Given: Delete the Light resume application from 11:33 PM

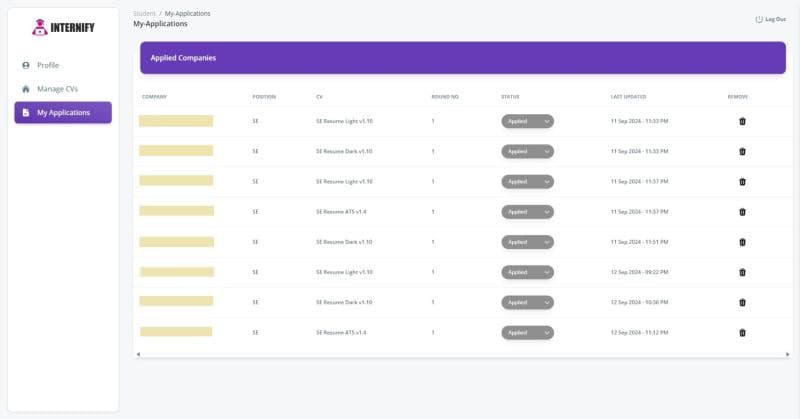Looking at the screenshot, I should [742, 121].
